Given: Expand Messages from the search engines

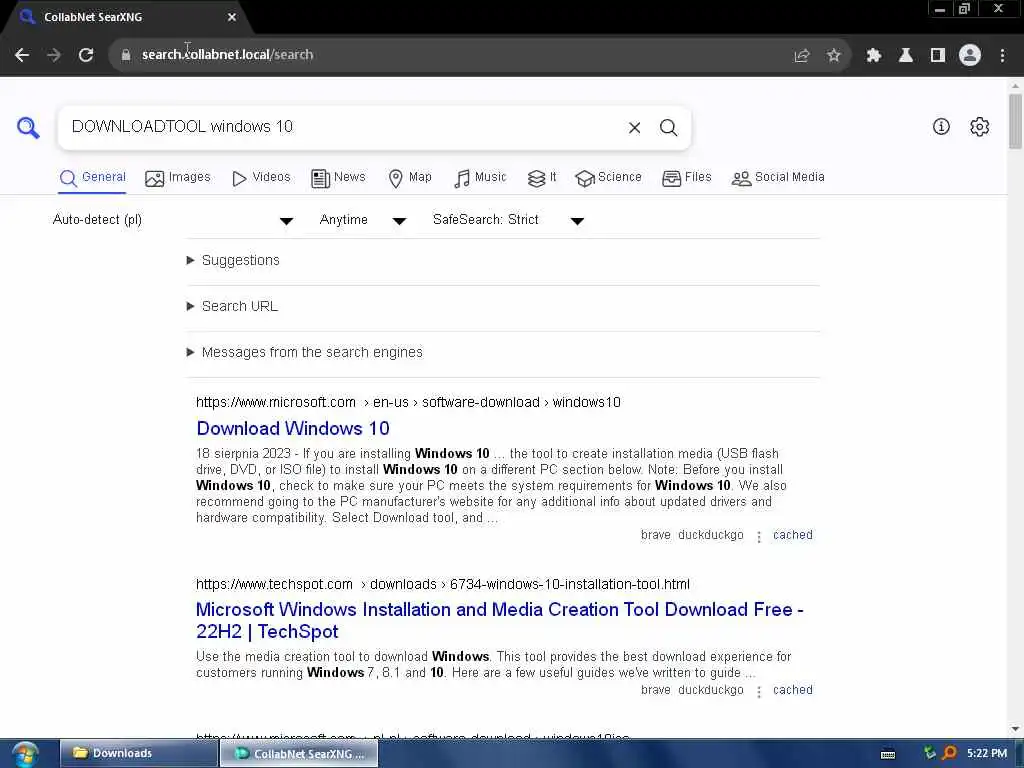Looking at the screenshot, I should click(x=304, y=353).
